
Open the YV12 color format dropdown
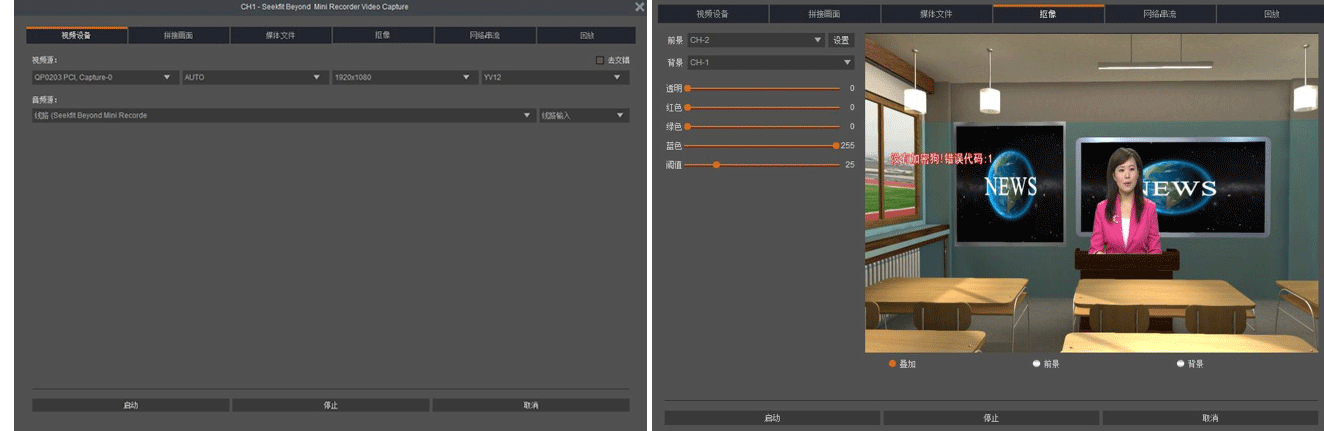(554, 77)
